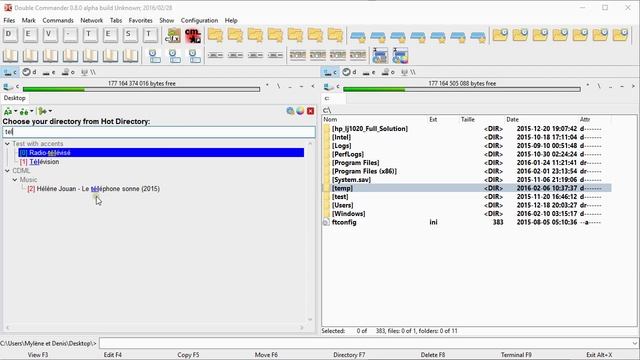640x360 pixels.
Task: Click the 'Terminal F9' button
Action: click(516, 355)
